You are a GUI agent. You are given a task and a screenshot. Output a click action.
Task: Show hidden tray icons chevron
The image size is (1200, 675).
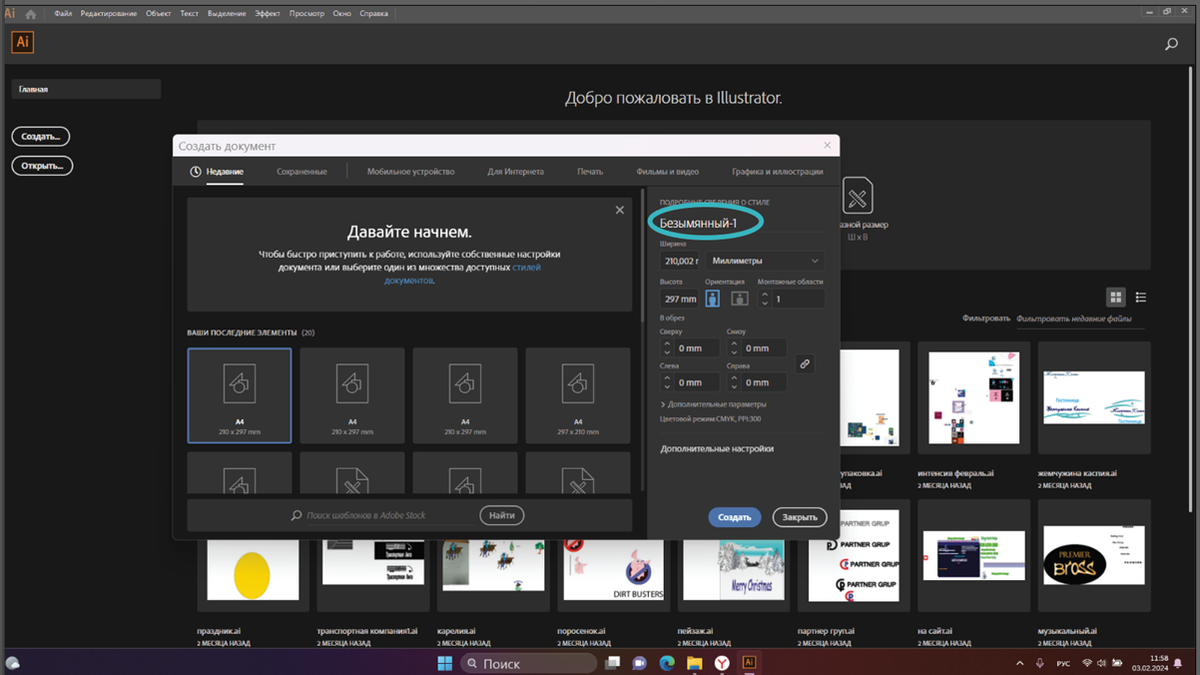1020,663
